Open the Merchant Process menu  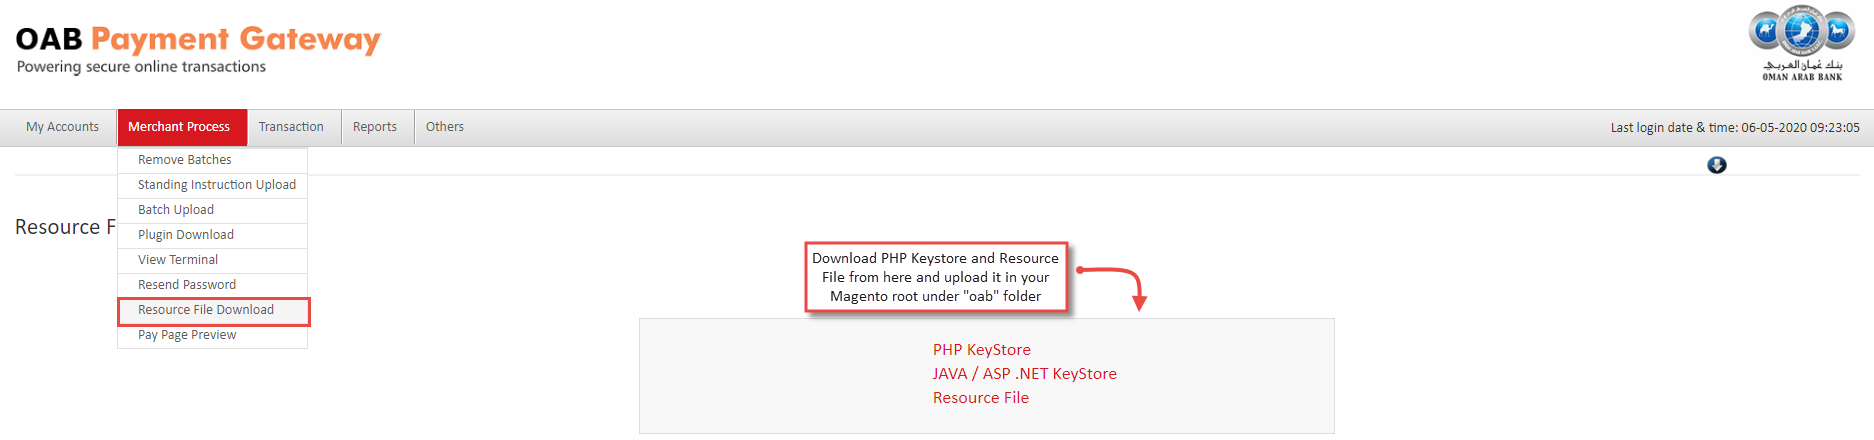click(179, 127)
